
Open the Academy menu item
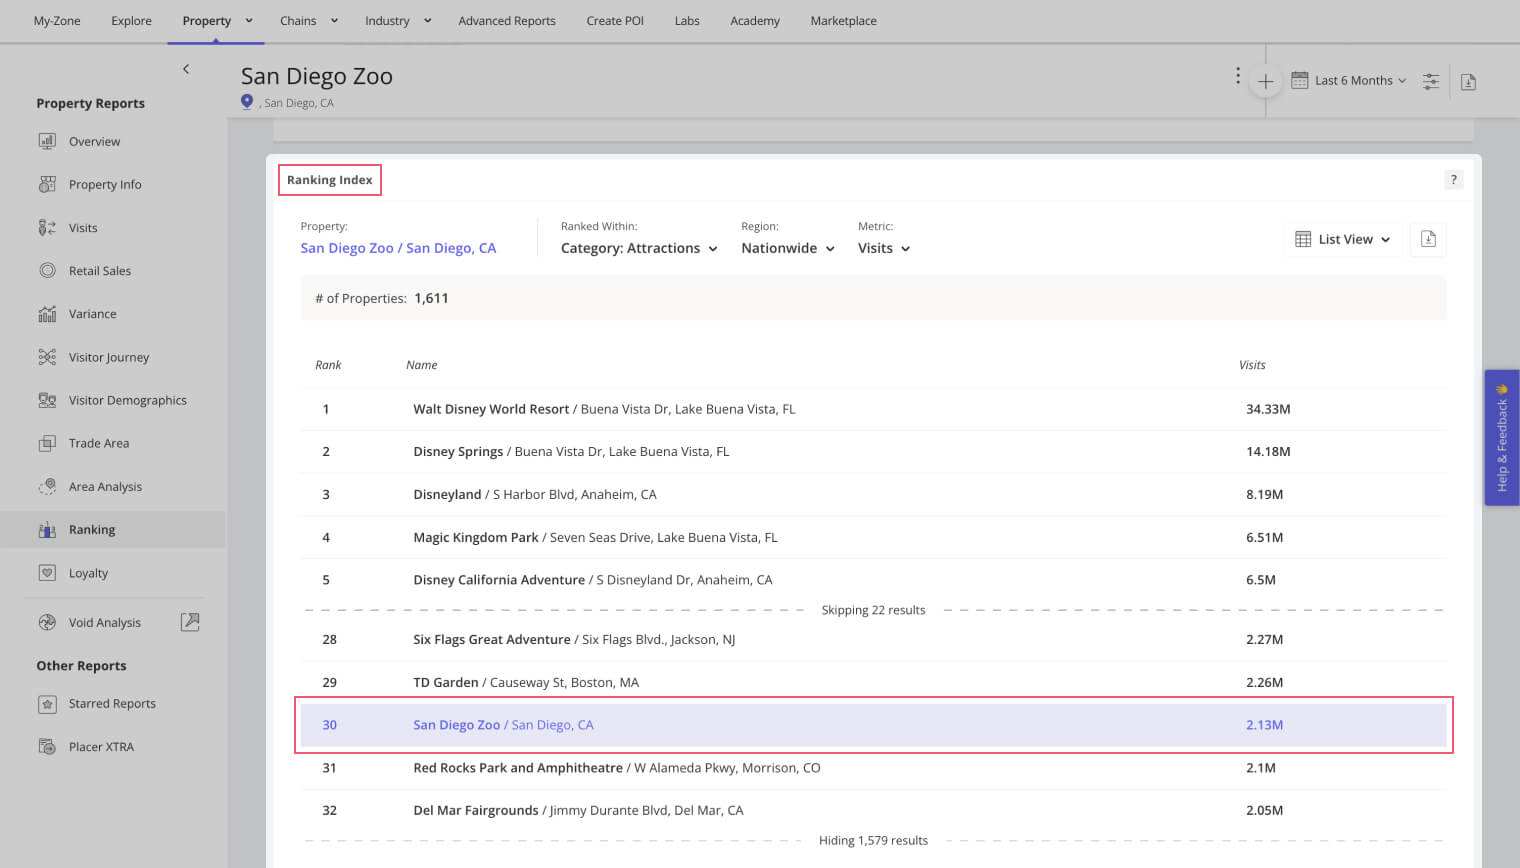pos(755,21)
